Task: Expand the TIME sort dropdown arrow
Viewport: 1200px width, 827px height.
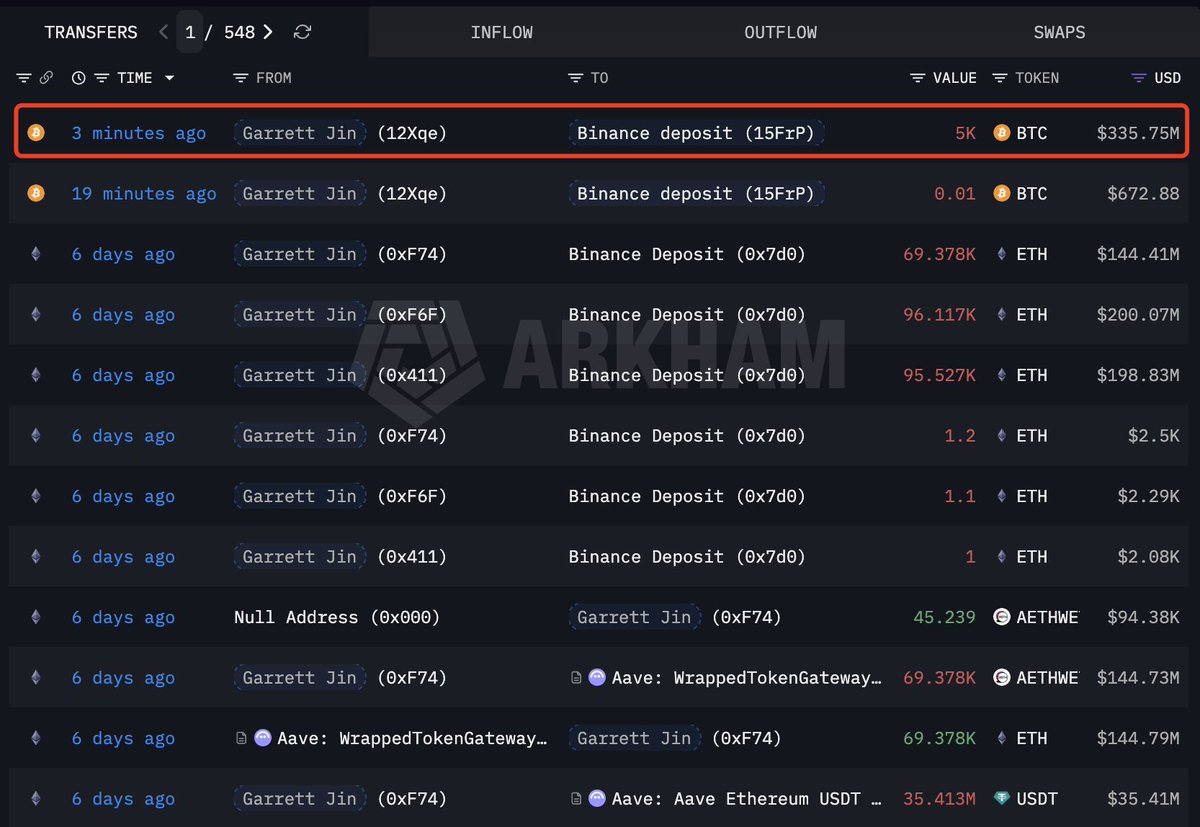Action: (170, 78)
